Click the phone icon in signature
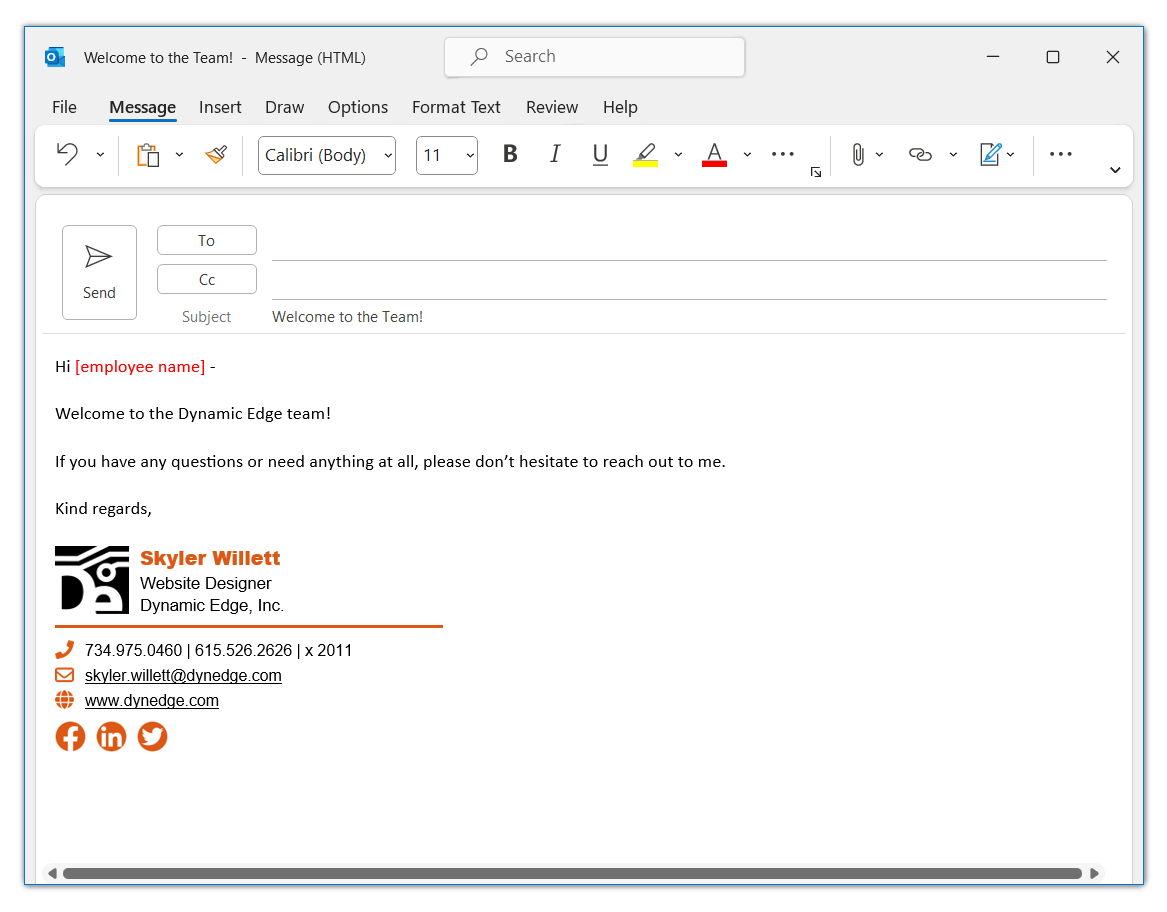The height and width of the screenshot is (912, 1167). [65, 650]
